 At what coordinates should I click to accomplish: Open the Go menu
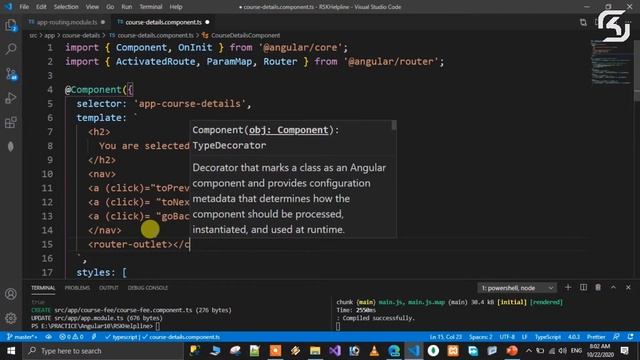tap(110, 7)
